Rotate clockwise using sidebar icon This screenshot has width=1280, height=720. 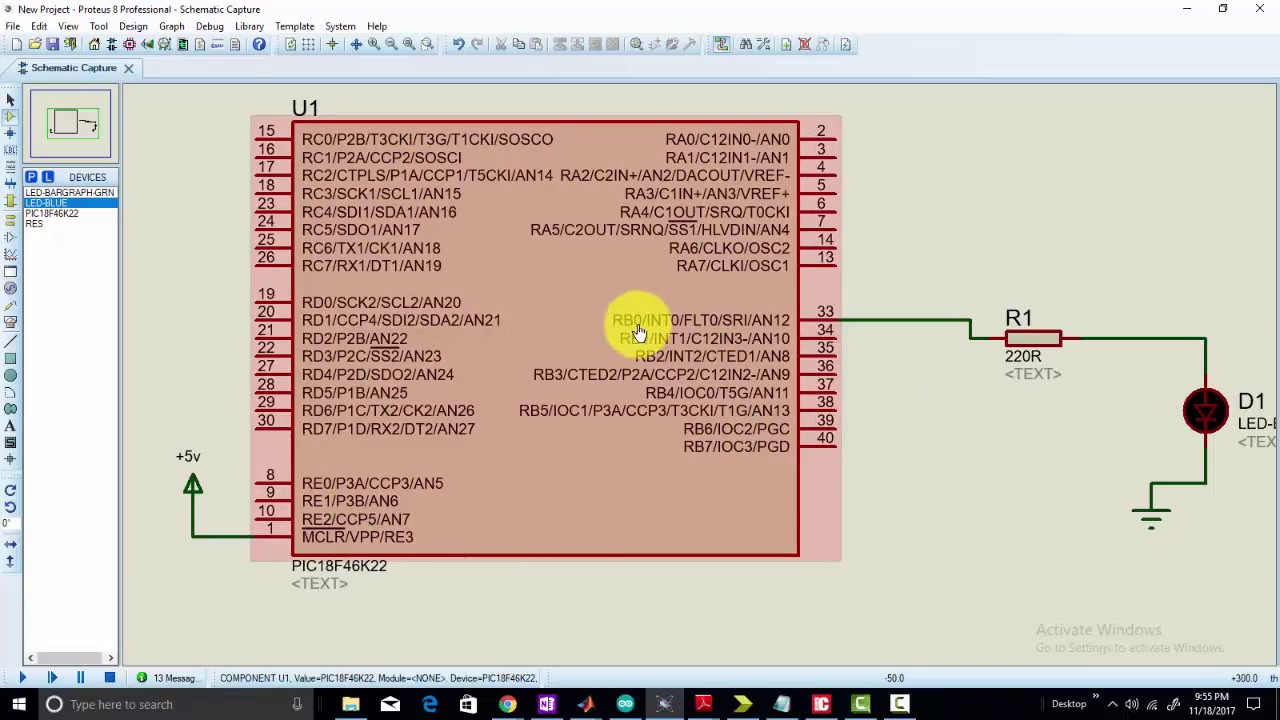(x=10, y=490)
